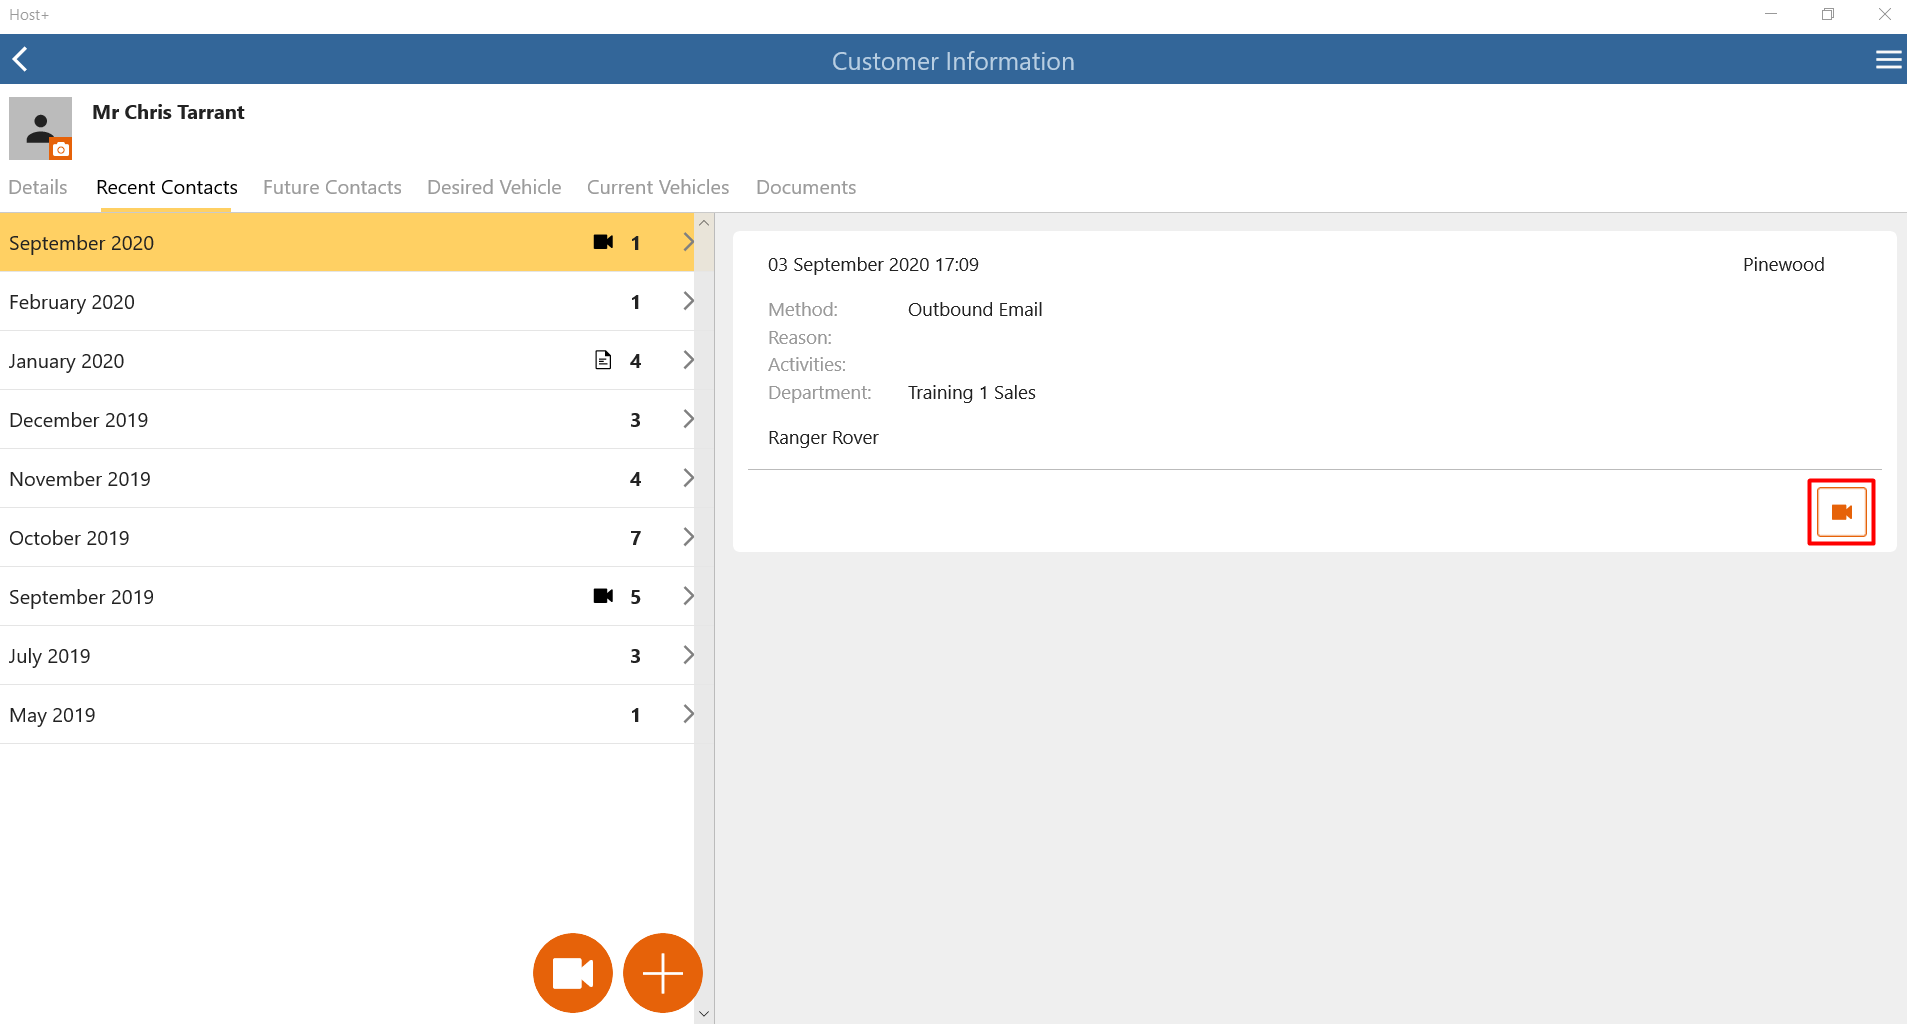
Task: Expand the December 2019 chevron
Action: 688,419
